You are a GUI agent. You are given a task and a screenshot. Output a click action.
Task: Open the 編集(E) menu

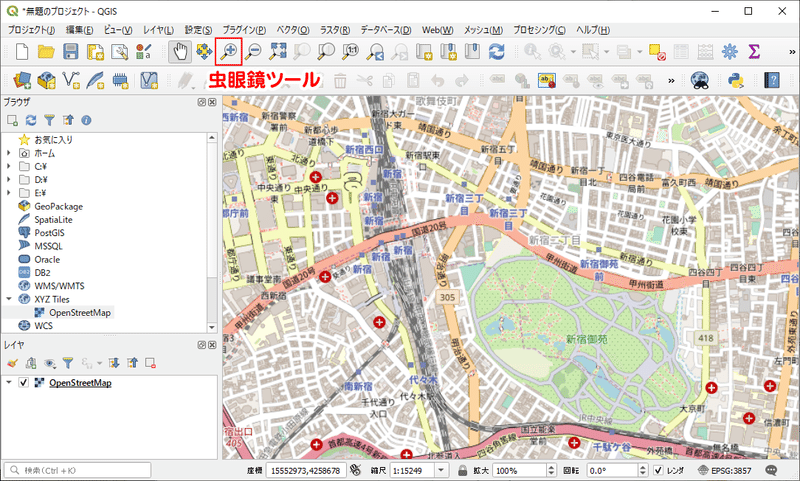pos(79,30)
